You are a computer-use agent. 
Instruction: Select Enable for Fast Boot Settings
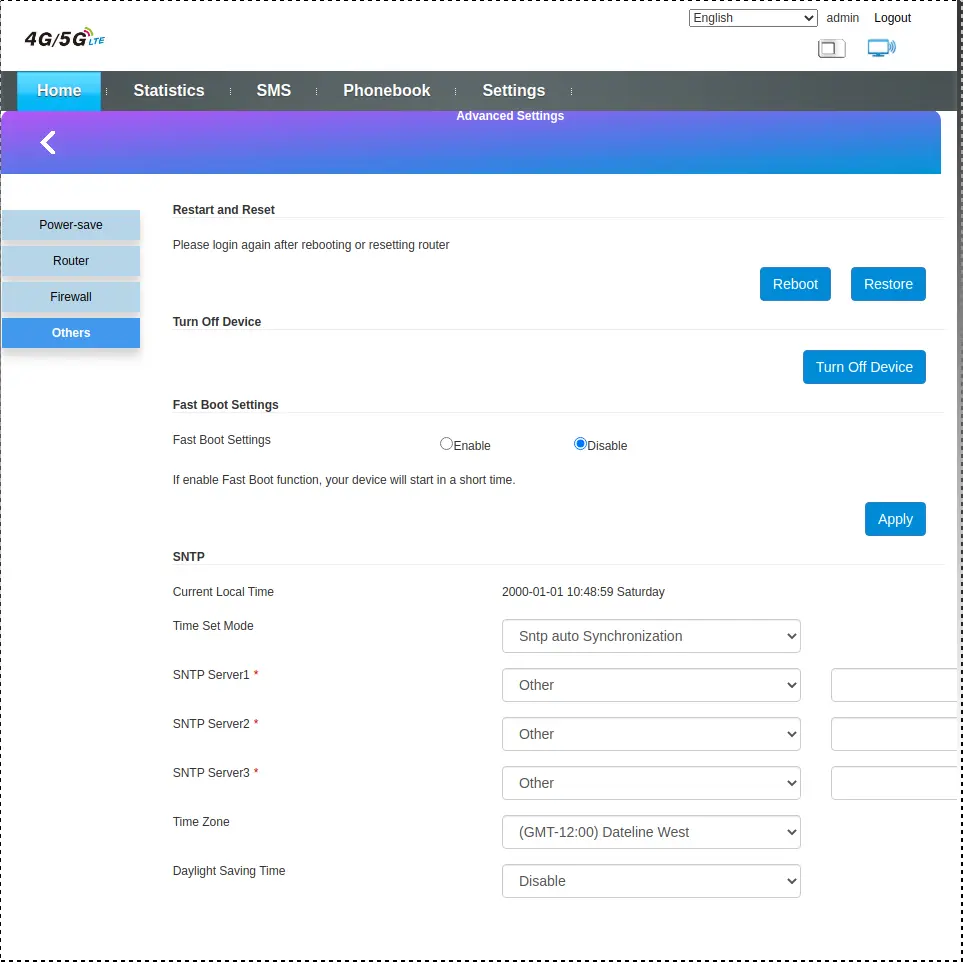[447, 444]
